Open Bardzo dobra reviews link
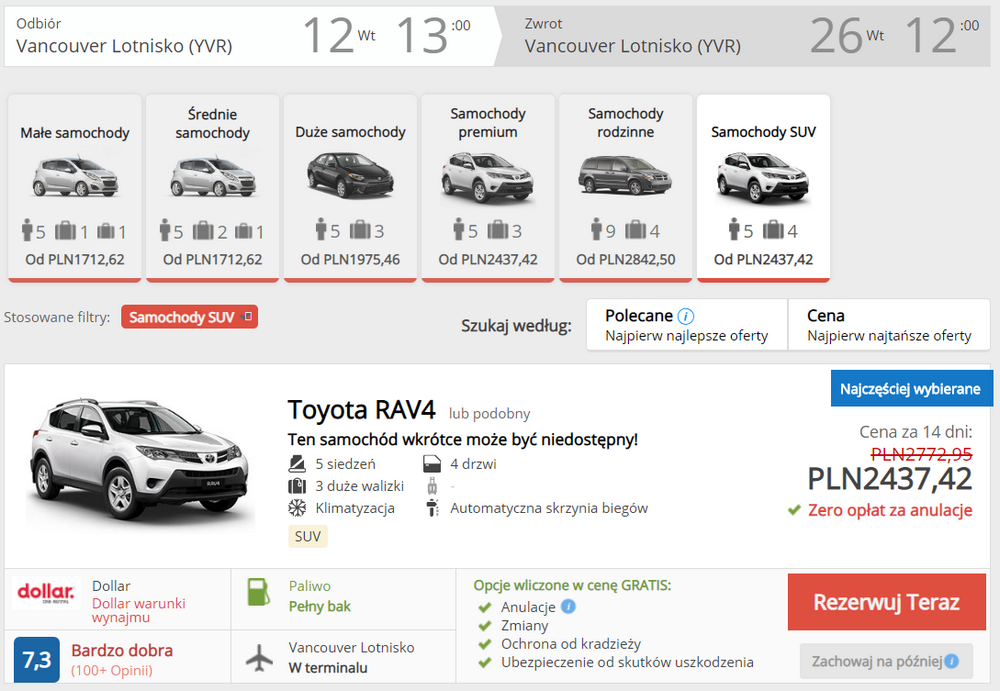1000x691 pixels. tap(122, 650)
